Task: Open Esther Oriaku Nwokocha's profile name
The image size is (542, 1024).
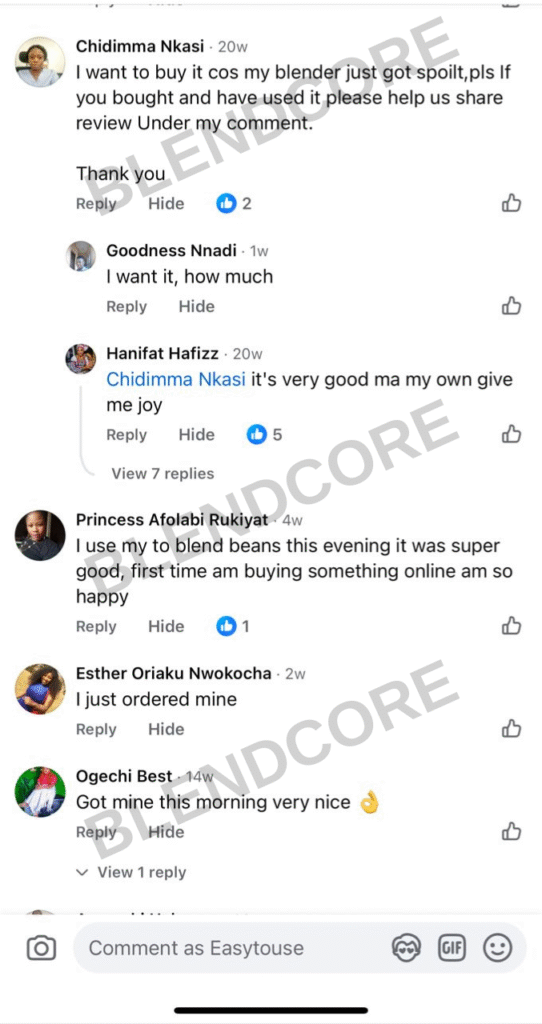Action: coord(174,673)
